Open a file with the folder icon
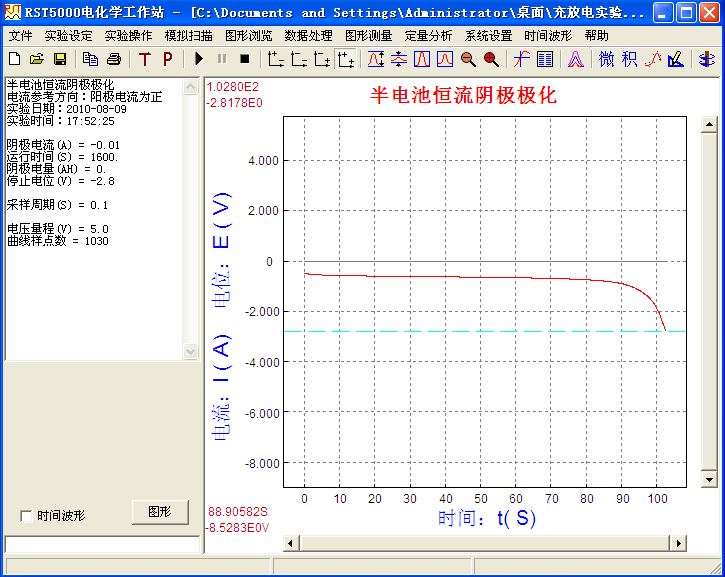This screenshot has height=577, width=725. (x=37, y=59)
